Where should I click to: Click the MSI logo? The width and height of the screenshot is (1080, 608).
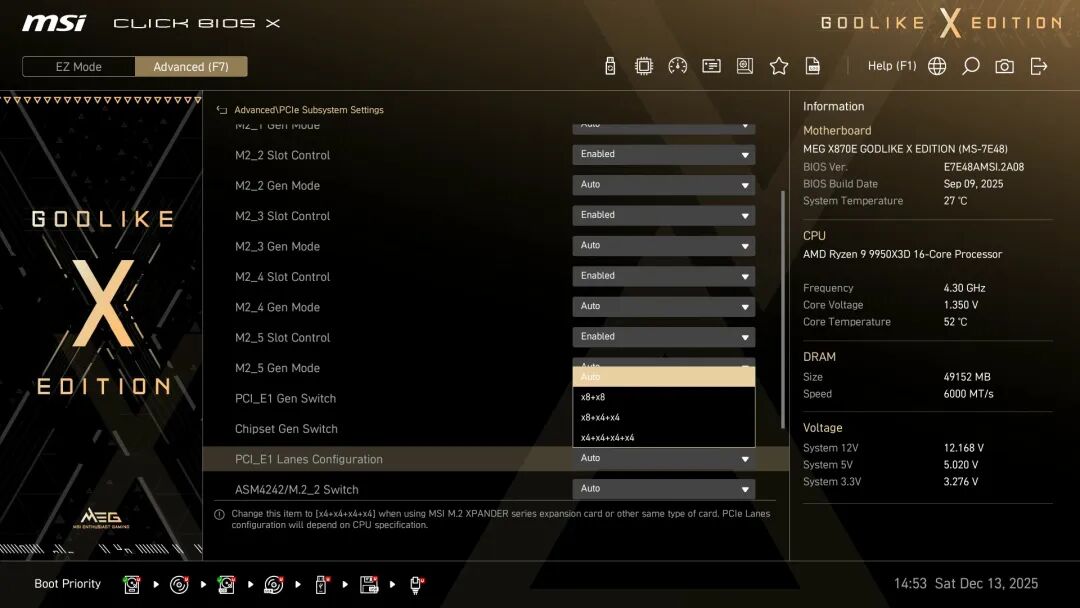pyautogui.click(x=54, y=23)
